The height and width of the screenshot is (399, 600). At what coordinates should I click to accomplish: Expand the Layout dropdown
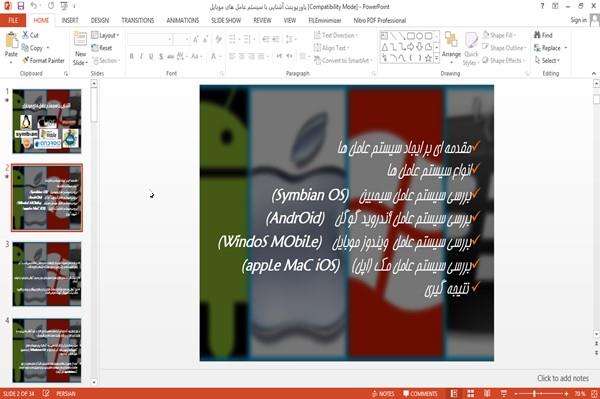[105, 35]
